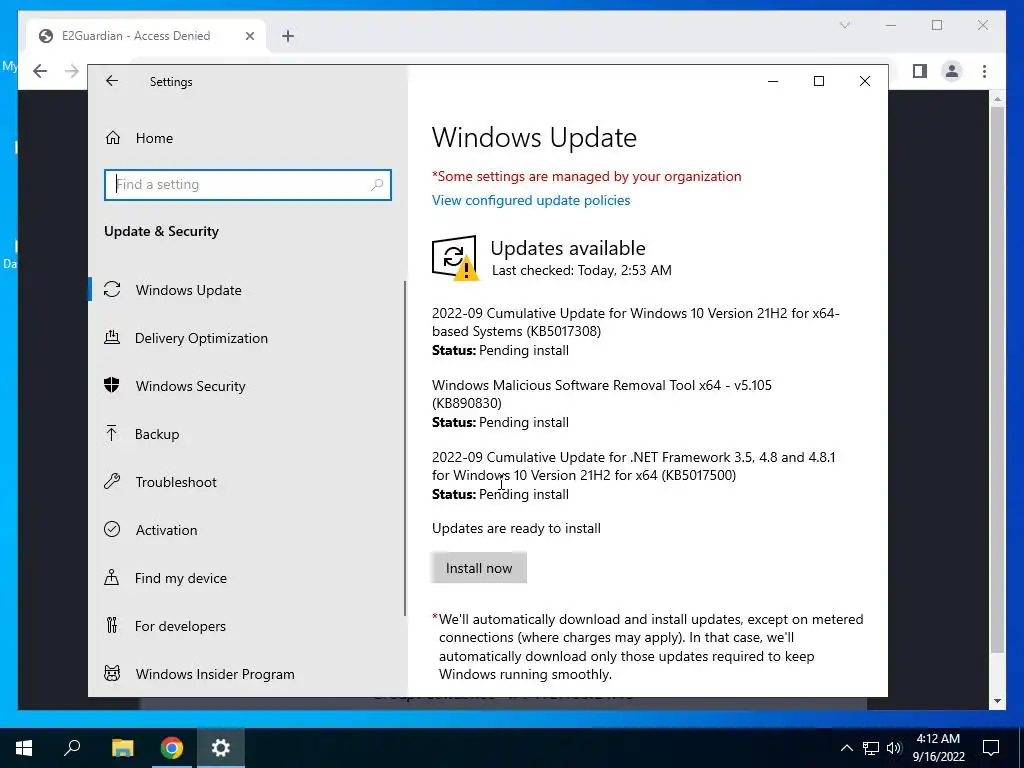Show hidden system tray icons
This screenshot has height=768, width=1024.
[846, 748]
